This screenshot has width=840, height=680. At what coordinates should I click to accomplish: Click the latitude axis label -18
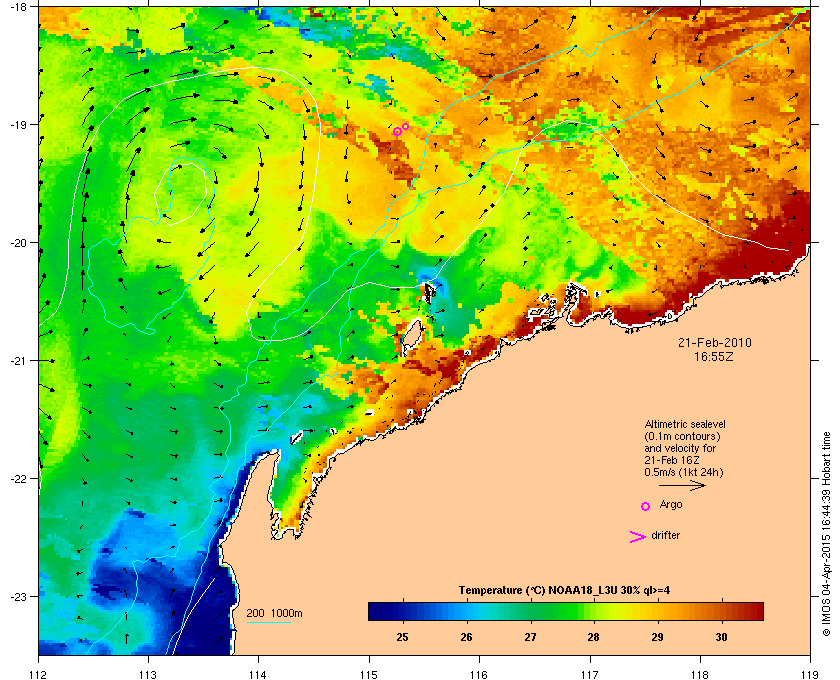[18, 6]
